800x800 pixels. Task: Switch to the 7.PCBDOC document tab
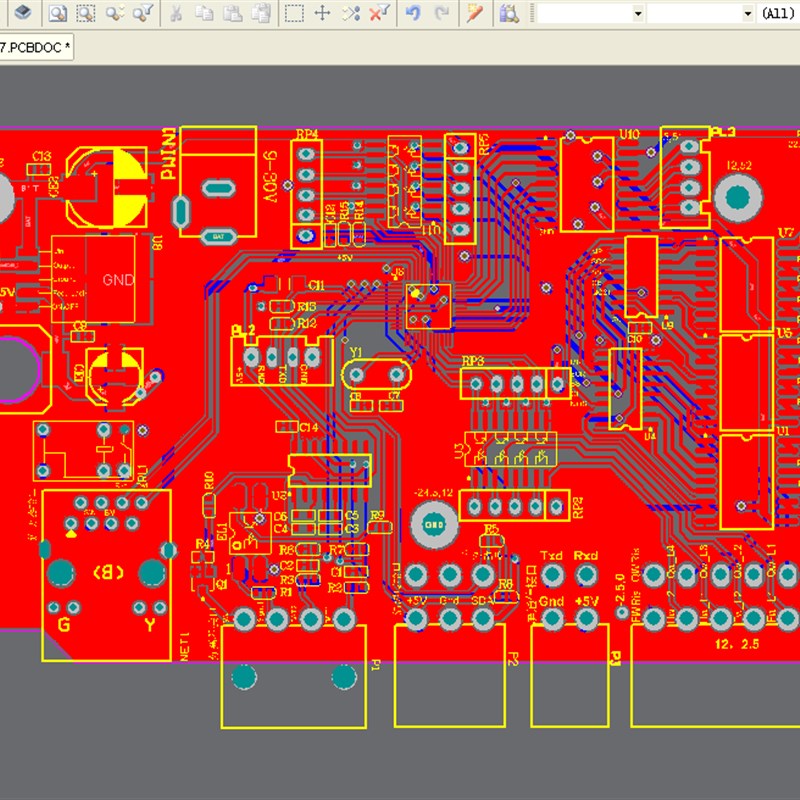[35, 47]
